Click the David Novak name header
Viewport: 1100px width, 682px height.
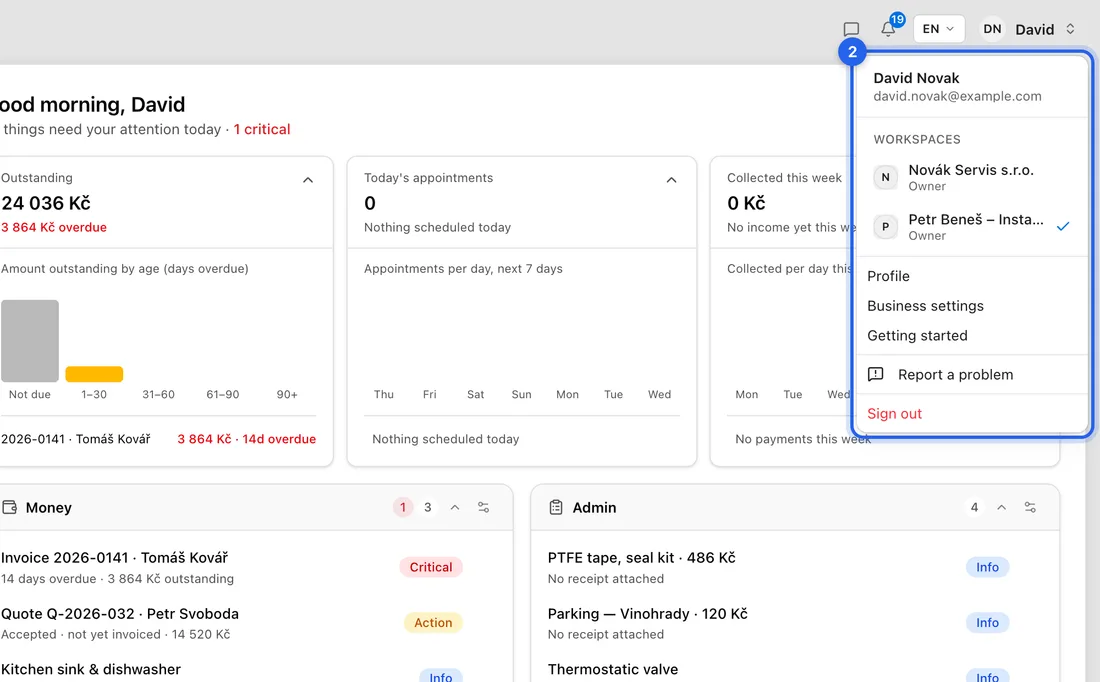(x=916, y=78)
